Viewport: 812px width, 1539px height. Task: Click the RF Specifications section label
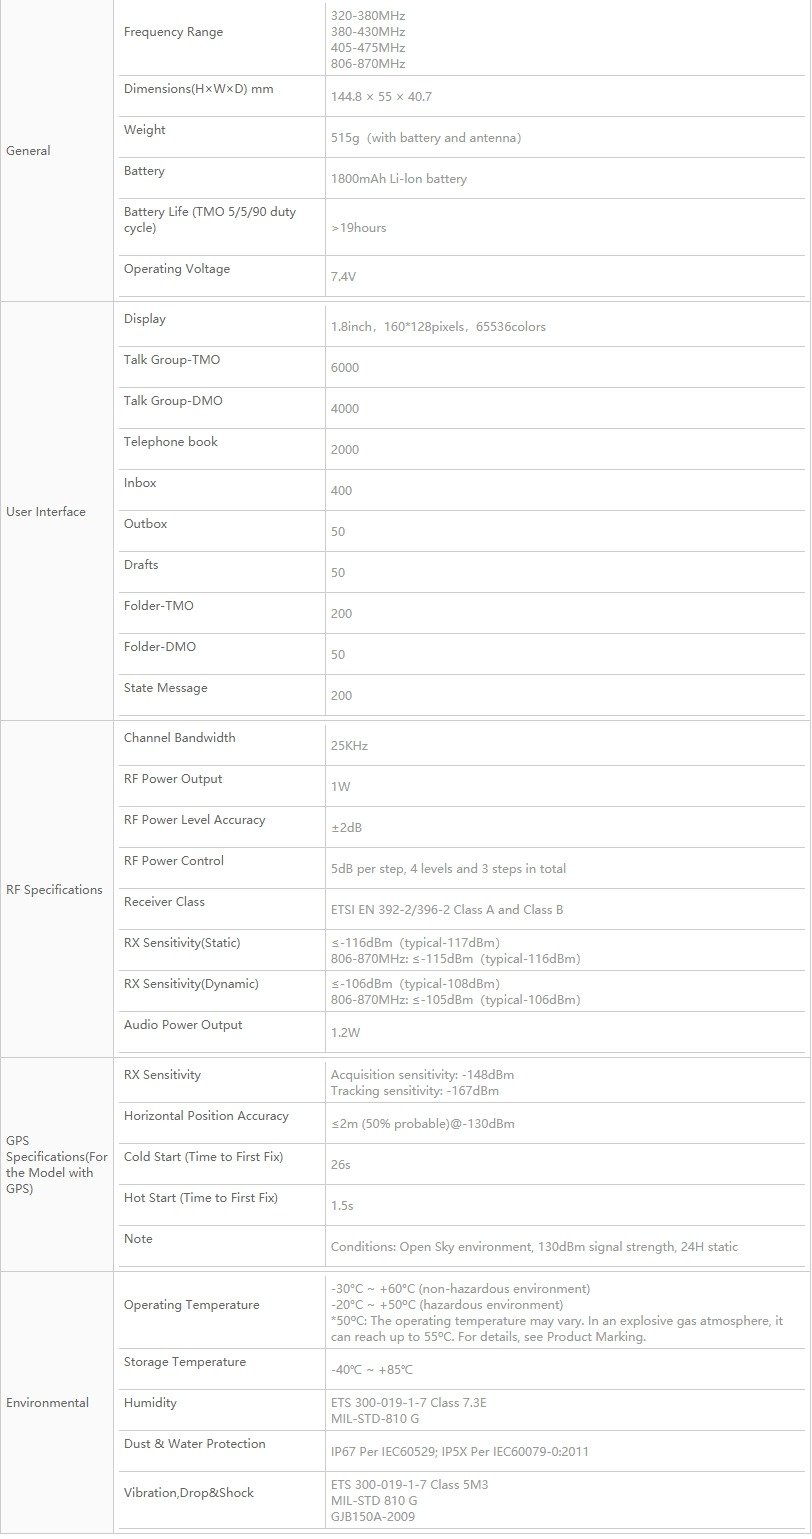click(x=54, y=890)
